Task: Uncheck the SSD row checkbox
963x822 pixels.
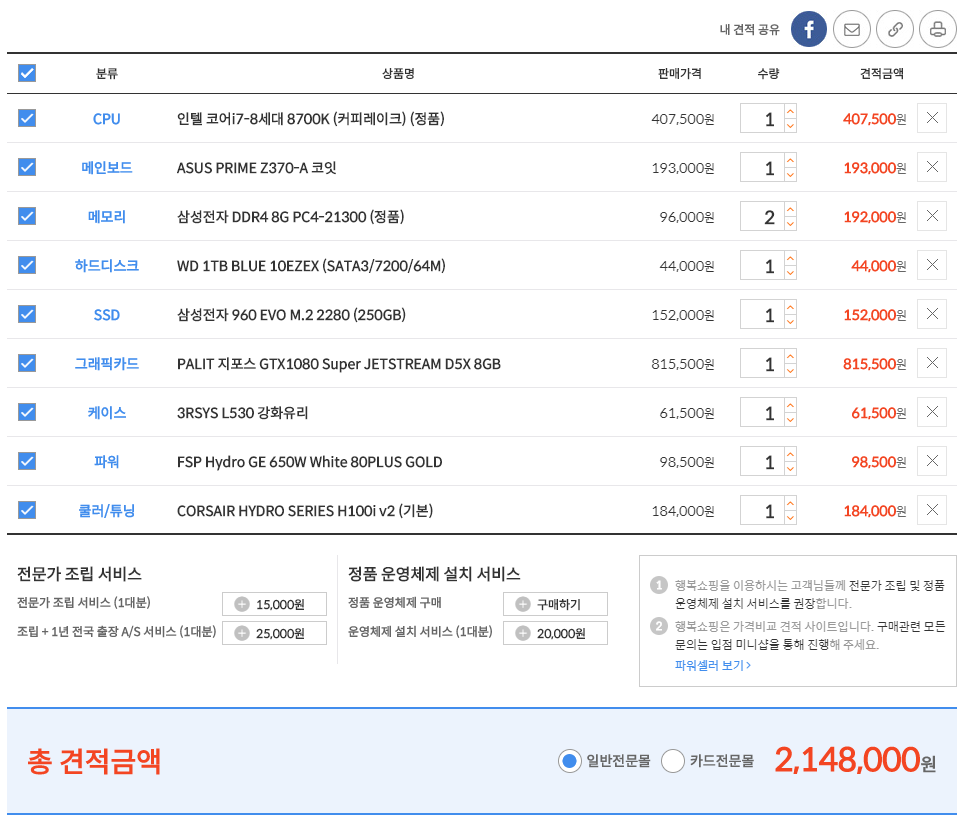Action: [x=27, y=314]
